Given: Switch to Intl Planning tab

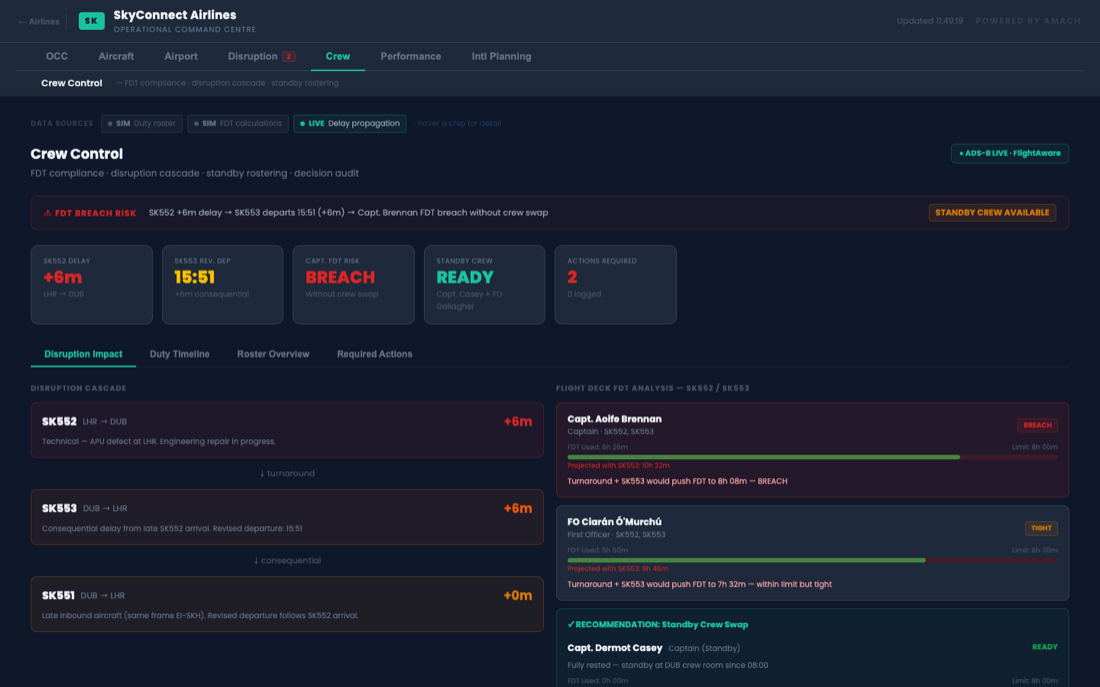Looking at the screenshot, I should point(501,56).
